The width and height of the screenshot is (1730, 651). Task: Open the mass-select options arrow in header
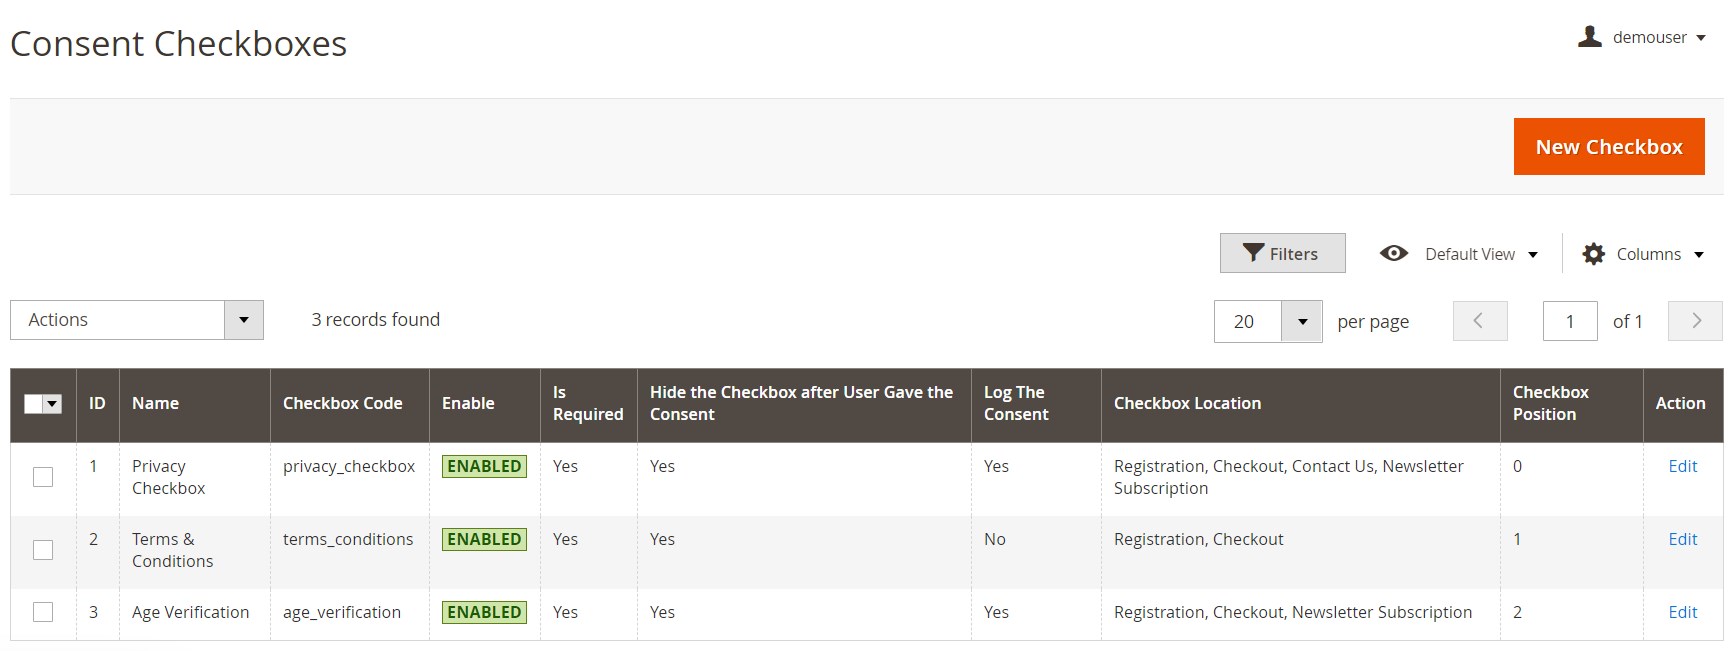53,403
